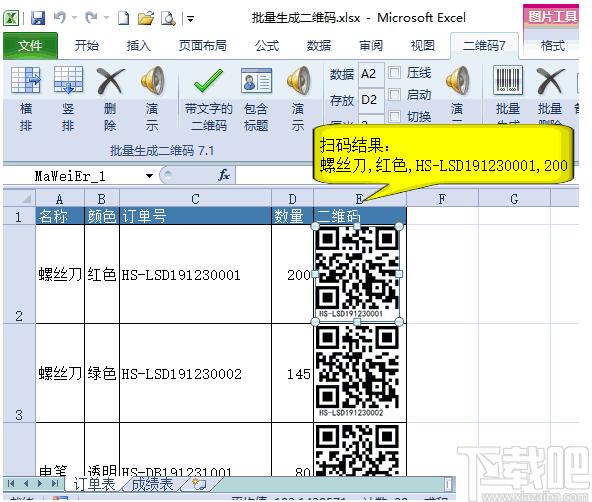Click cell HS-LSD191230001
This screenshot has width=592, height=502.
pyautogui.click(x=195, y=274)
